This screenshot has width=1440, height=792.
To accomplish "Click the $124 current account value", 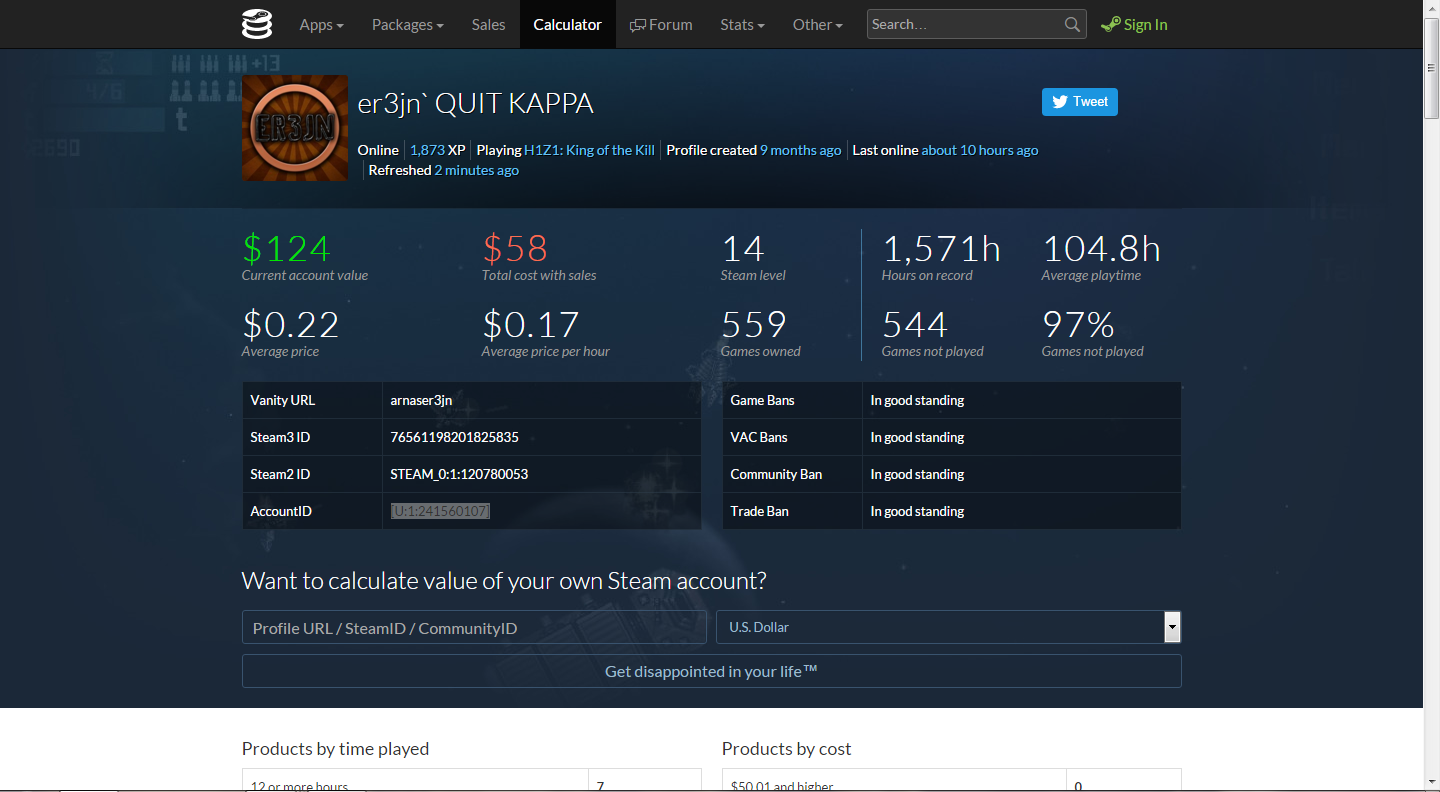I will click(286, 248).
